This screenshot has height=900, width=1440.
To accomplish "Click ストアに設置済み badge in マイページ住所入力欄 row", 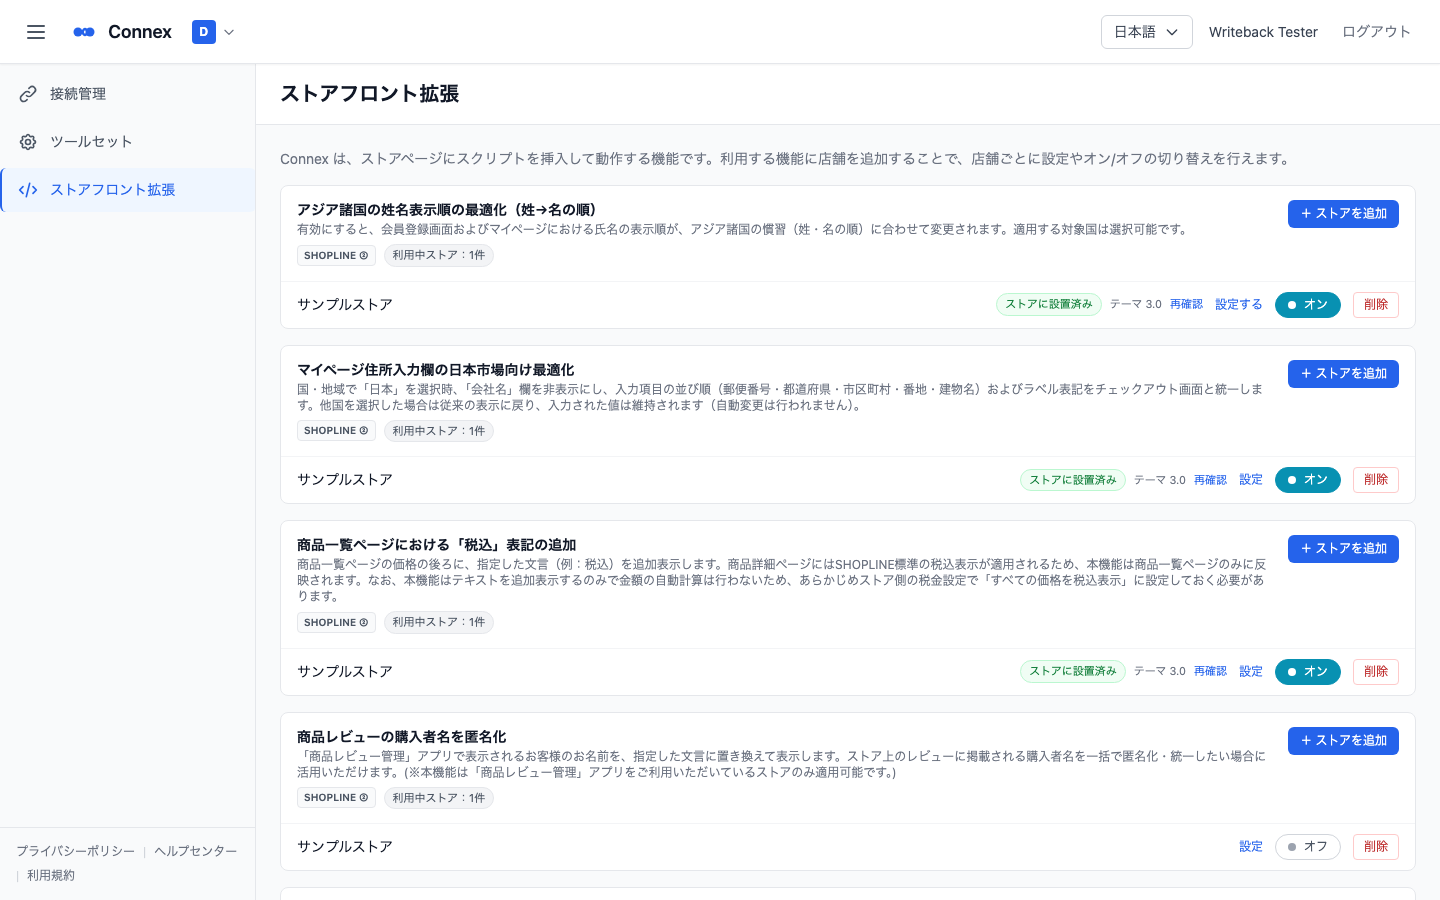I will pyautogui.click(x=1073, y=480).
